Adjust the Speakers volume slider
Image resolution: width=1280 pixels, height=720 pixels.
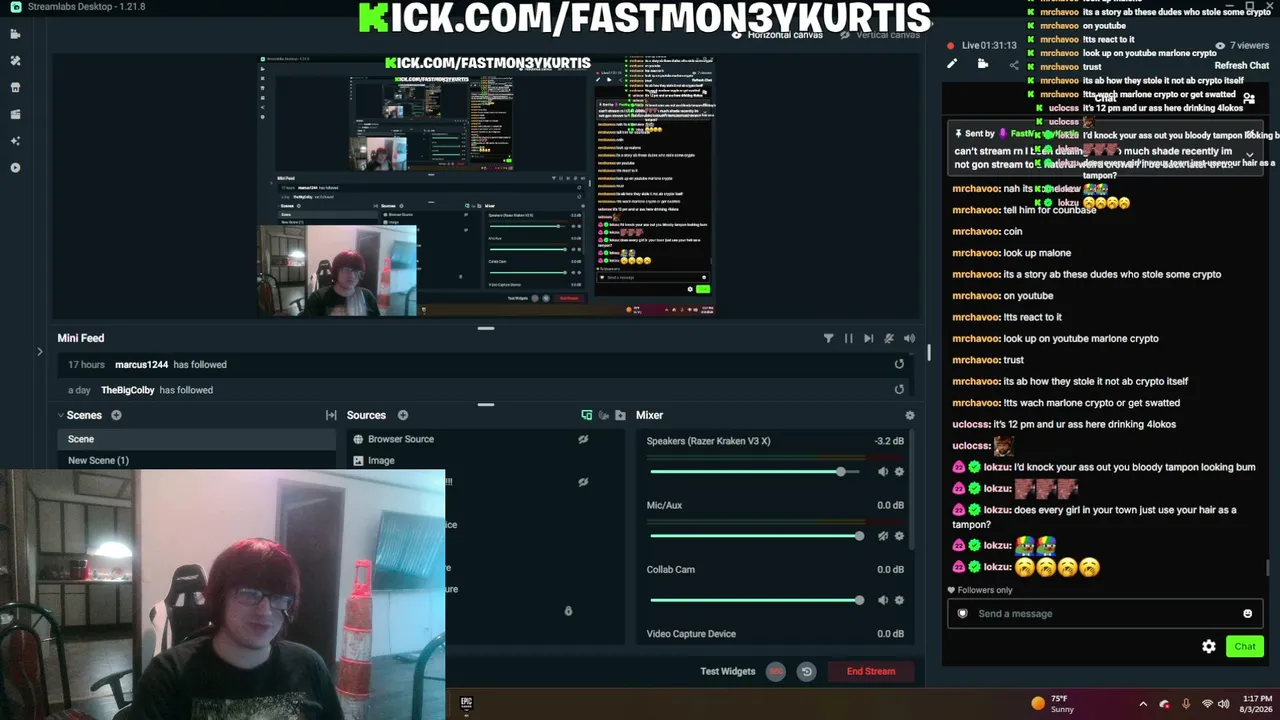pyautogui.click(x=757, y=472)
